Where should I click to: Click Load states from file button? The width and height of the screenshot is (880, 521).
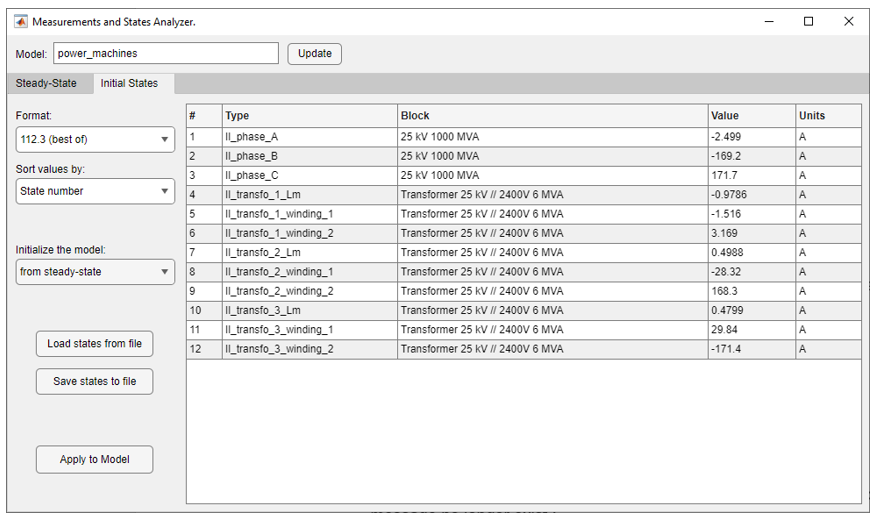click(x=94, y=344)
